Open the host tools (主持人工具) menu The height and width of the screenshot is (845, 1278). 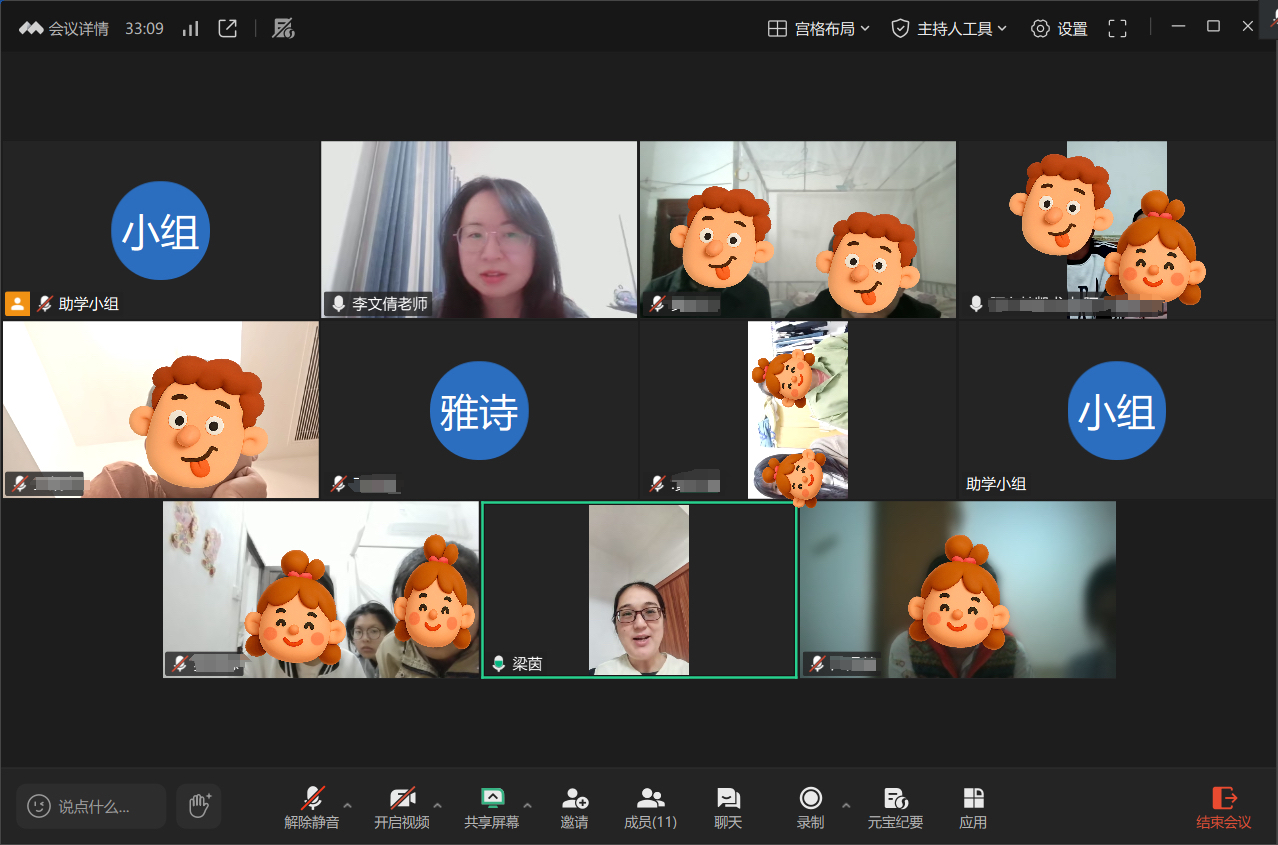point(949,29)
